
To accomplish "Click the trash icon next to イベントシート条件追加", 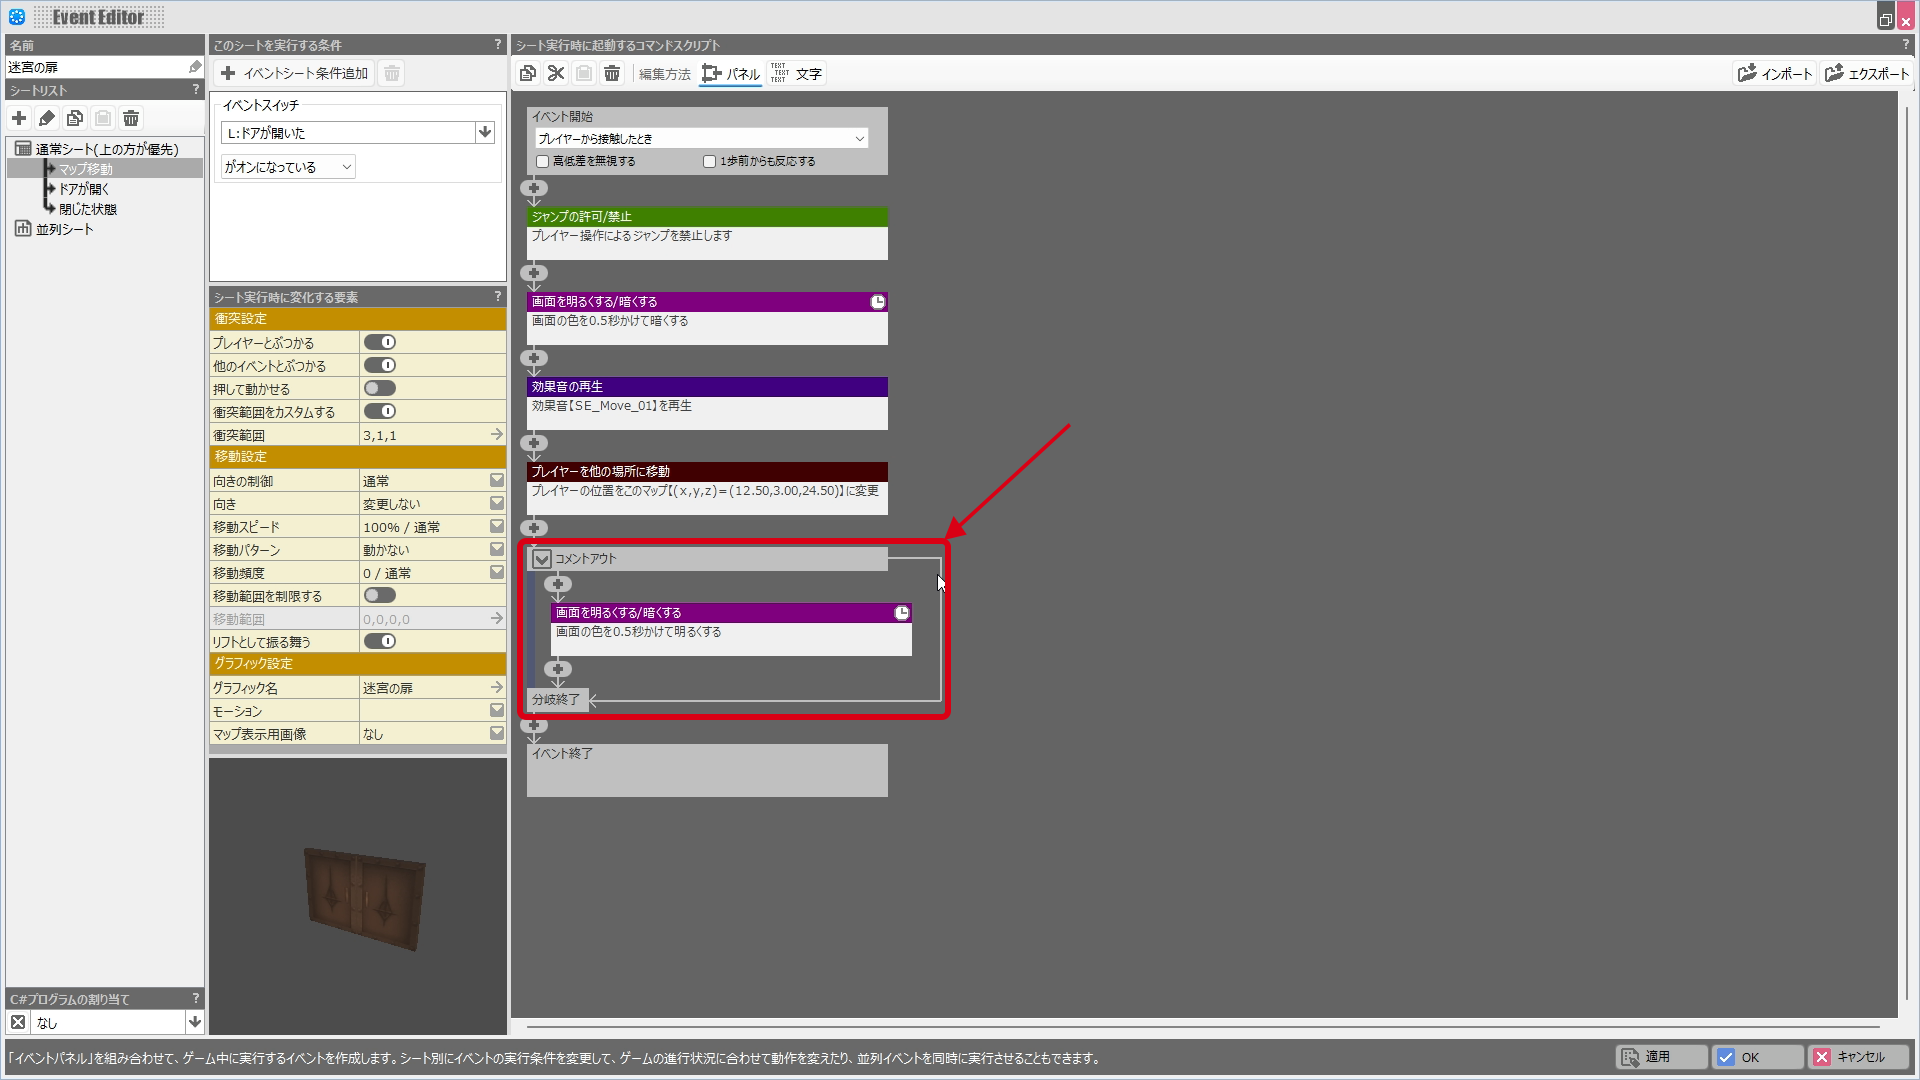I will click(x=392, y=73).
